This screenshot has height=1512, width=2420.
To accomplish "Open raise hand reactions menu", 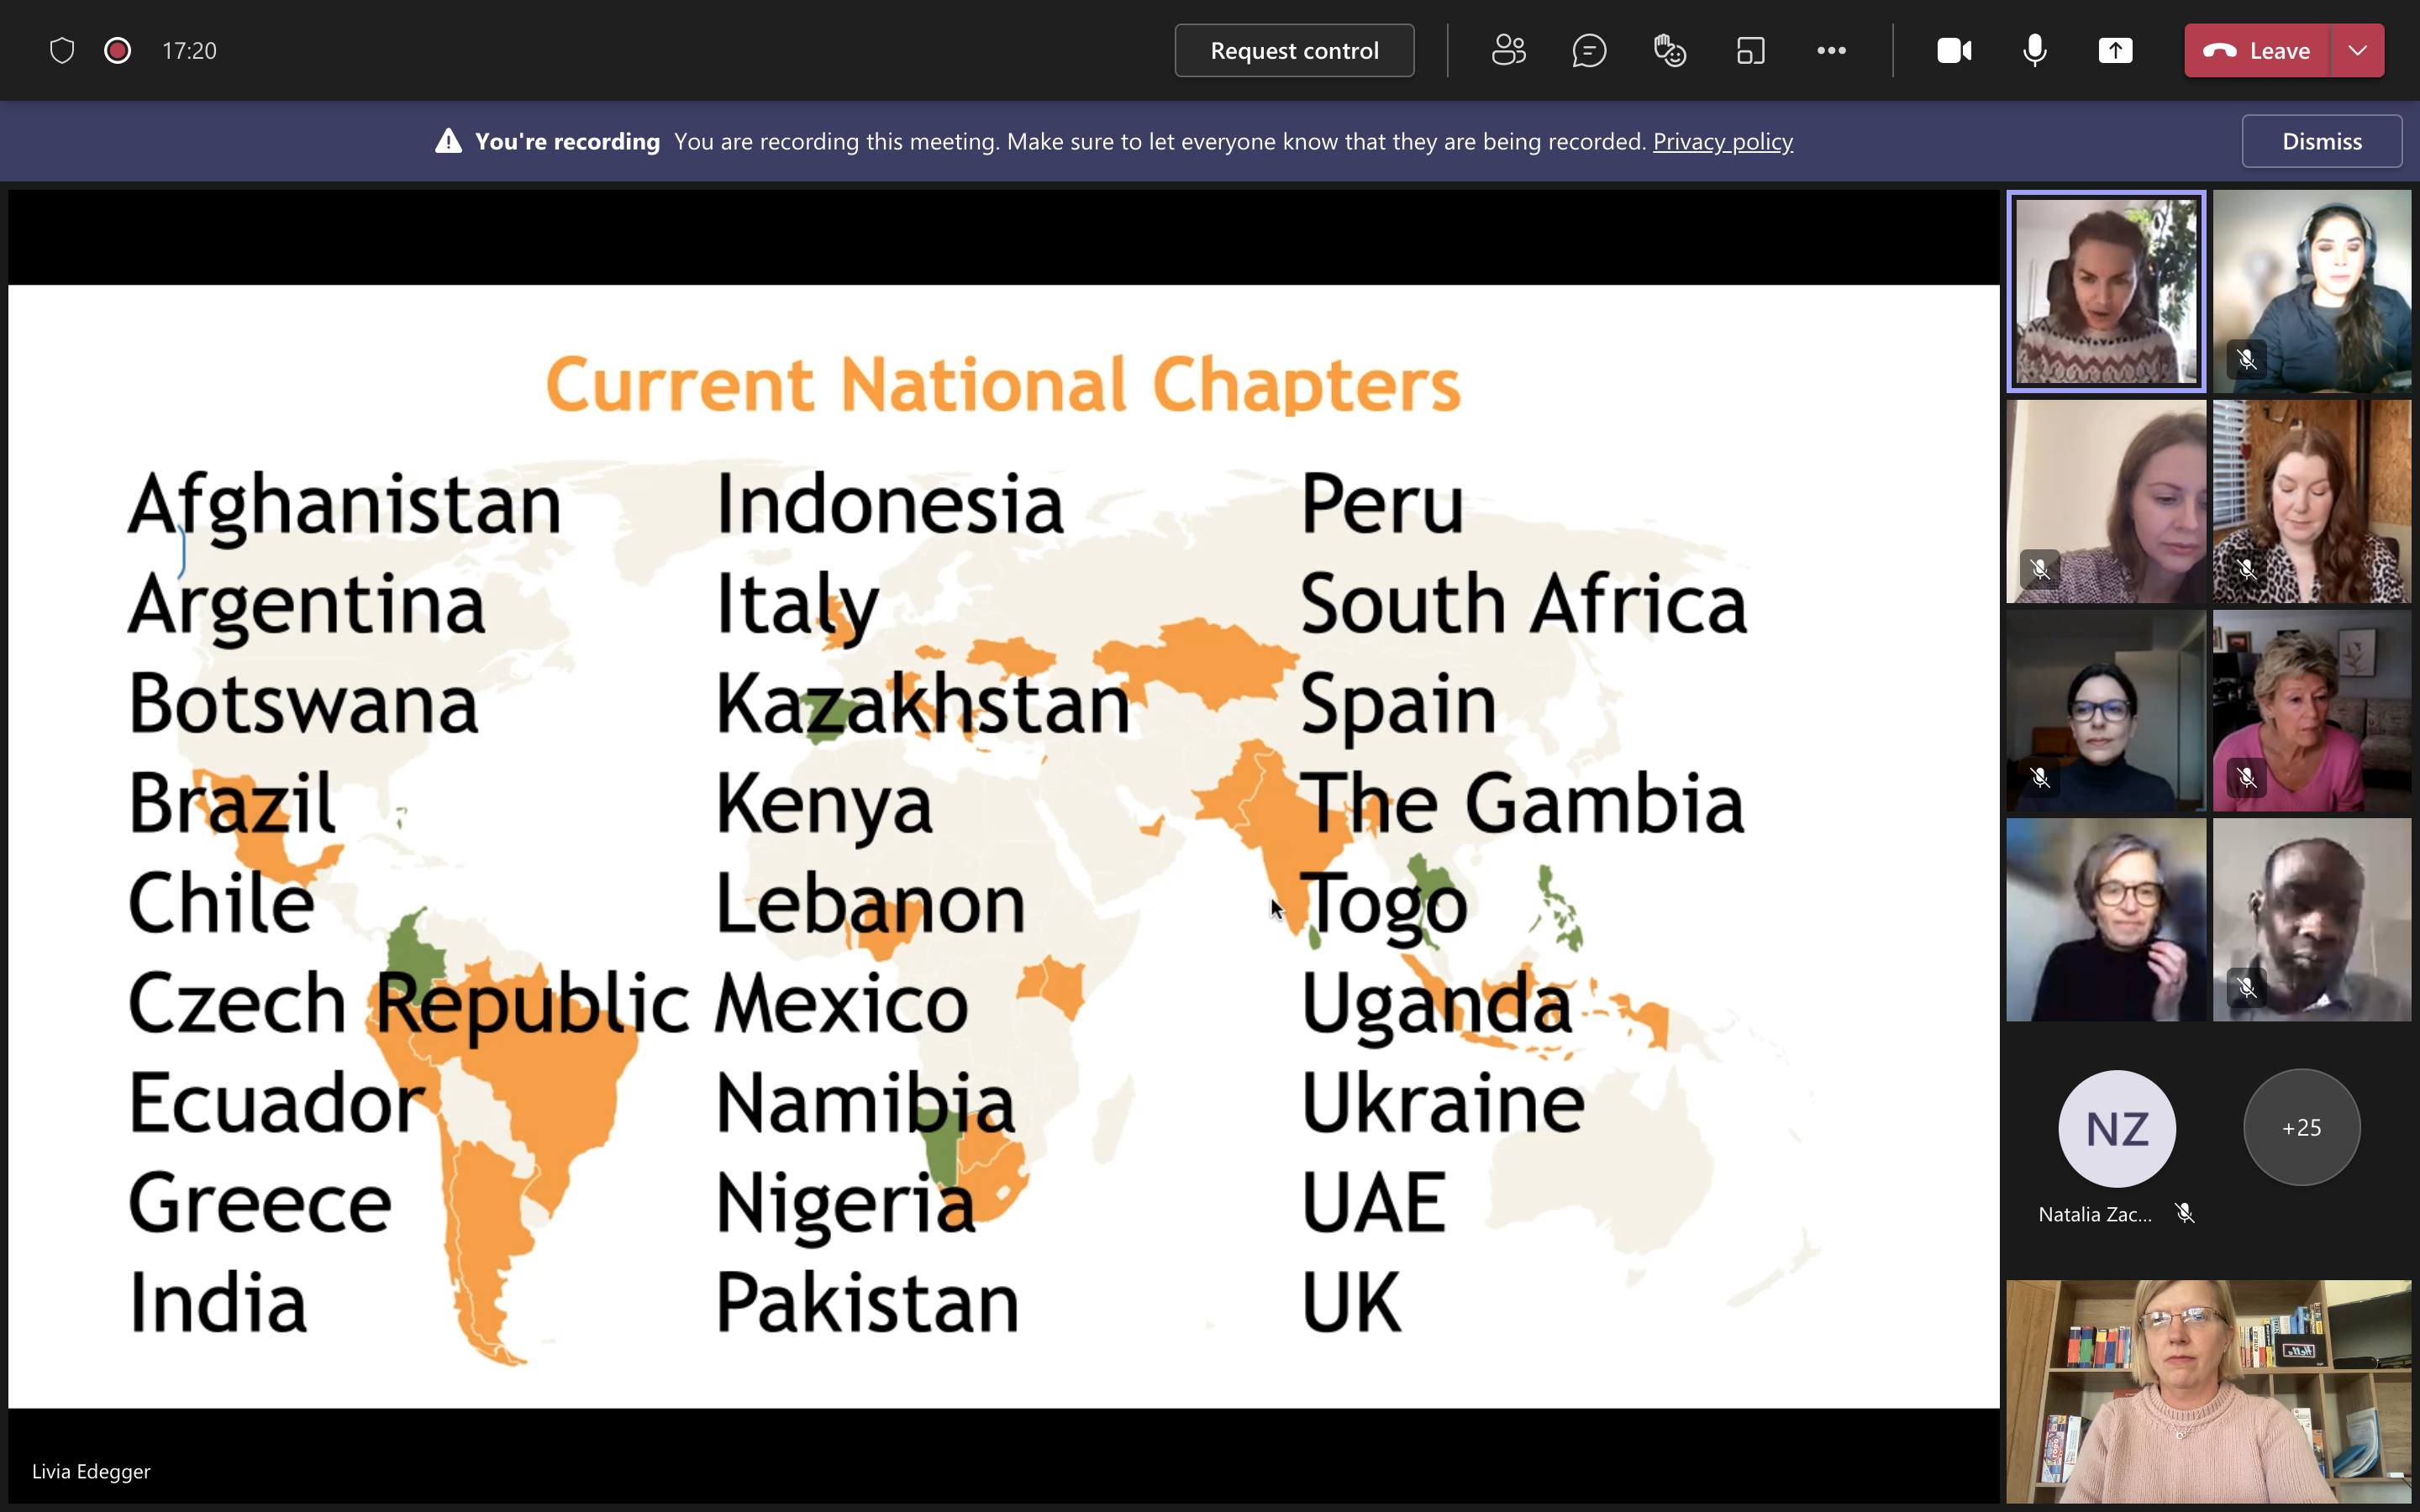I will click(1670, 50).
